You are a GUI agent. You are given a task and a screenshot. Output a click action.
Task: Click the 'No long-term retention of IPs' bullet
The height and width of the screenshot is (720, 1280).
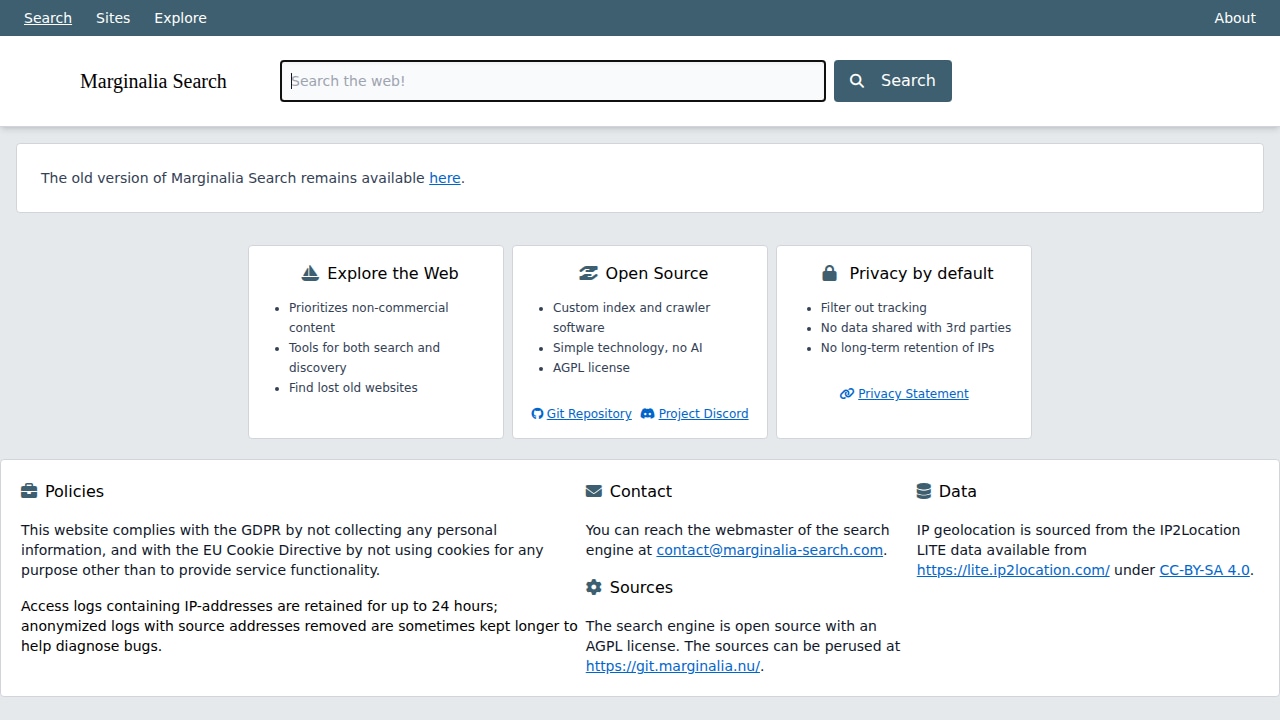(x=907, y=348)
